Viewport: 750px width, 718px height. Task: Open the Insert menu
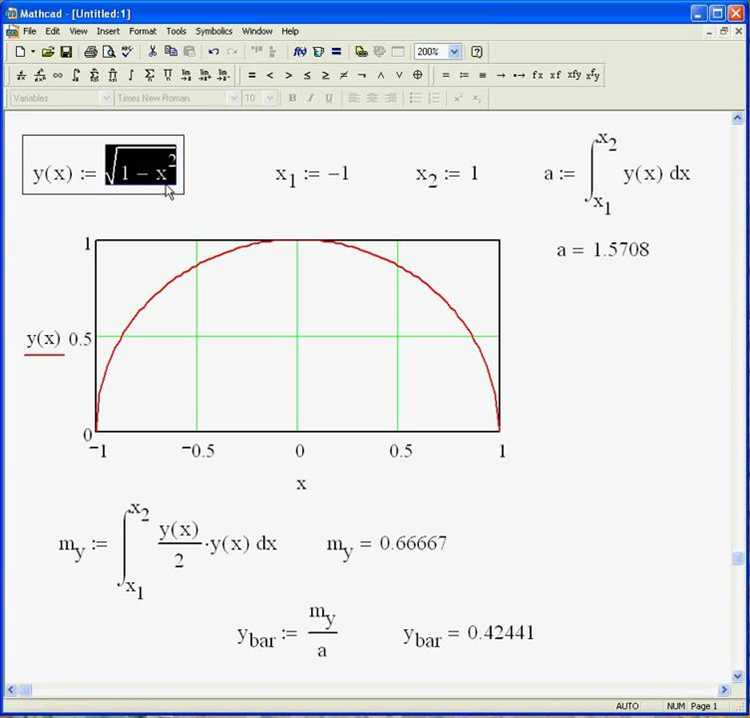pos(108,31)
